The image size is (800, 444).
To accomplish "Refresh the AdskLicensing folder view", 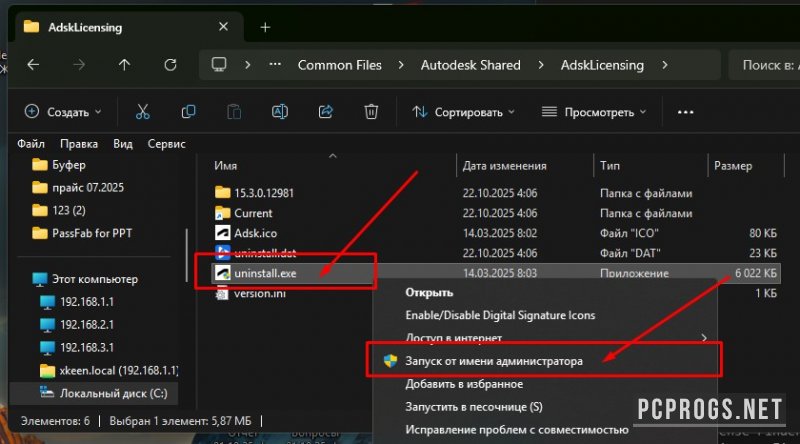I will tap(170, 65).
